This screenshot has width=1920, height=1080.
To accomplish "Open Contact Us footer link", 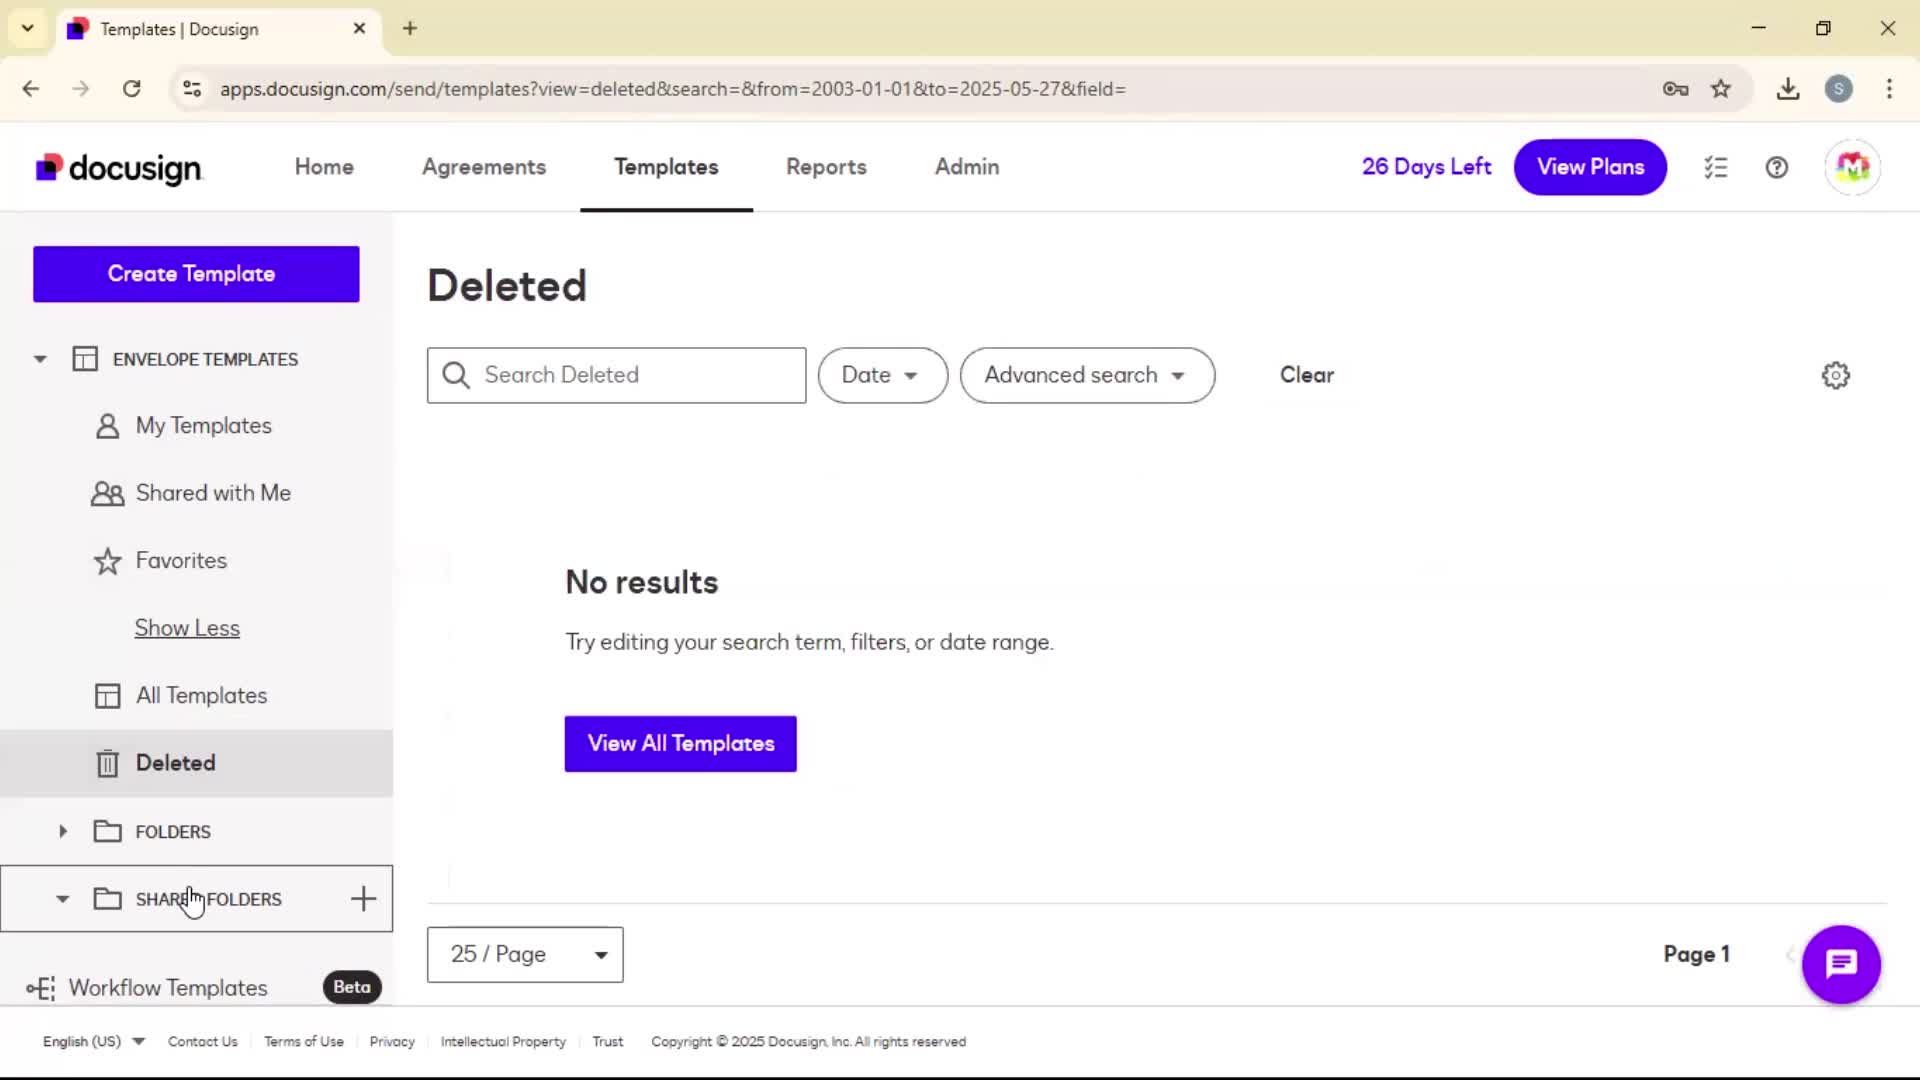I will tap(203, 1042).
